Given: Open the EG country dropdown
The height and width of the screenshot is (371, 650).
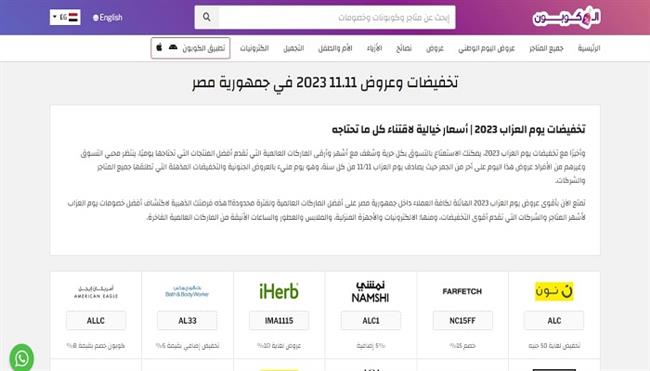Looking at the screenshot, I should point(65,17).
